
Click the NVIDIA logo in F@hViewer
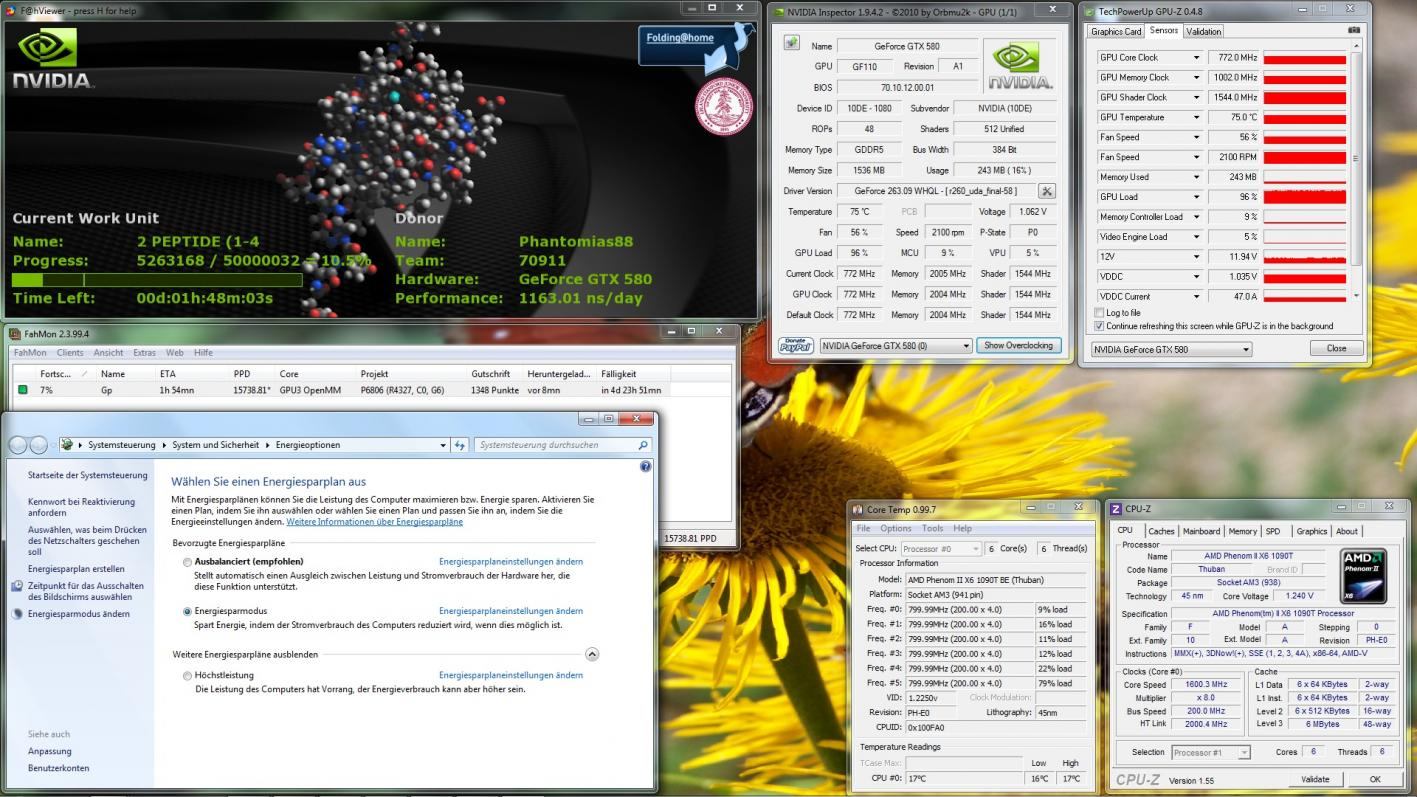click(52, 58)
